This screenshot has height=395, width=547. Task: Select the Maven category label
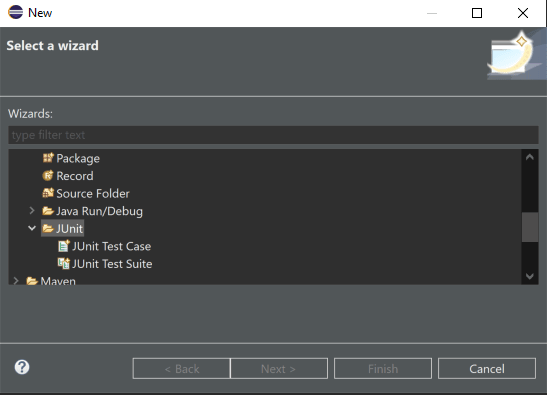[58, 281]
